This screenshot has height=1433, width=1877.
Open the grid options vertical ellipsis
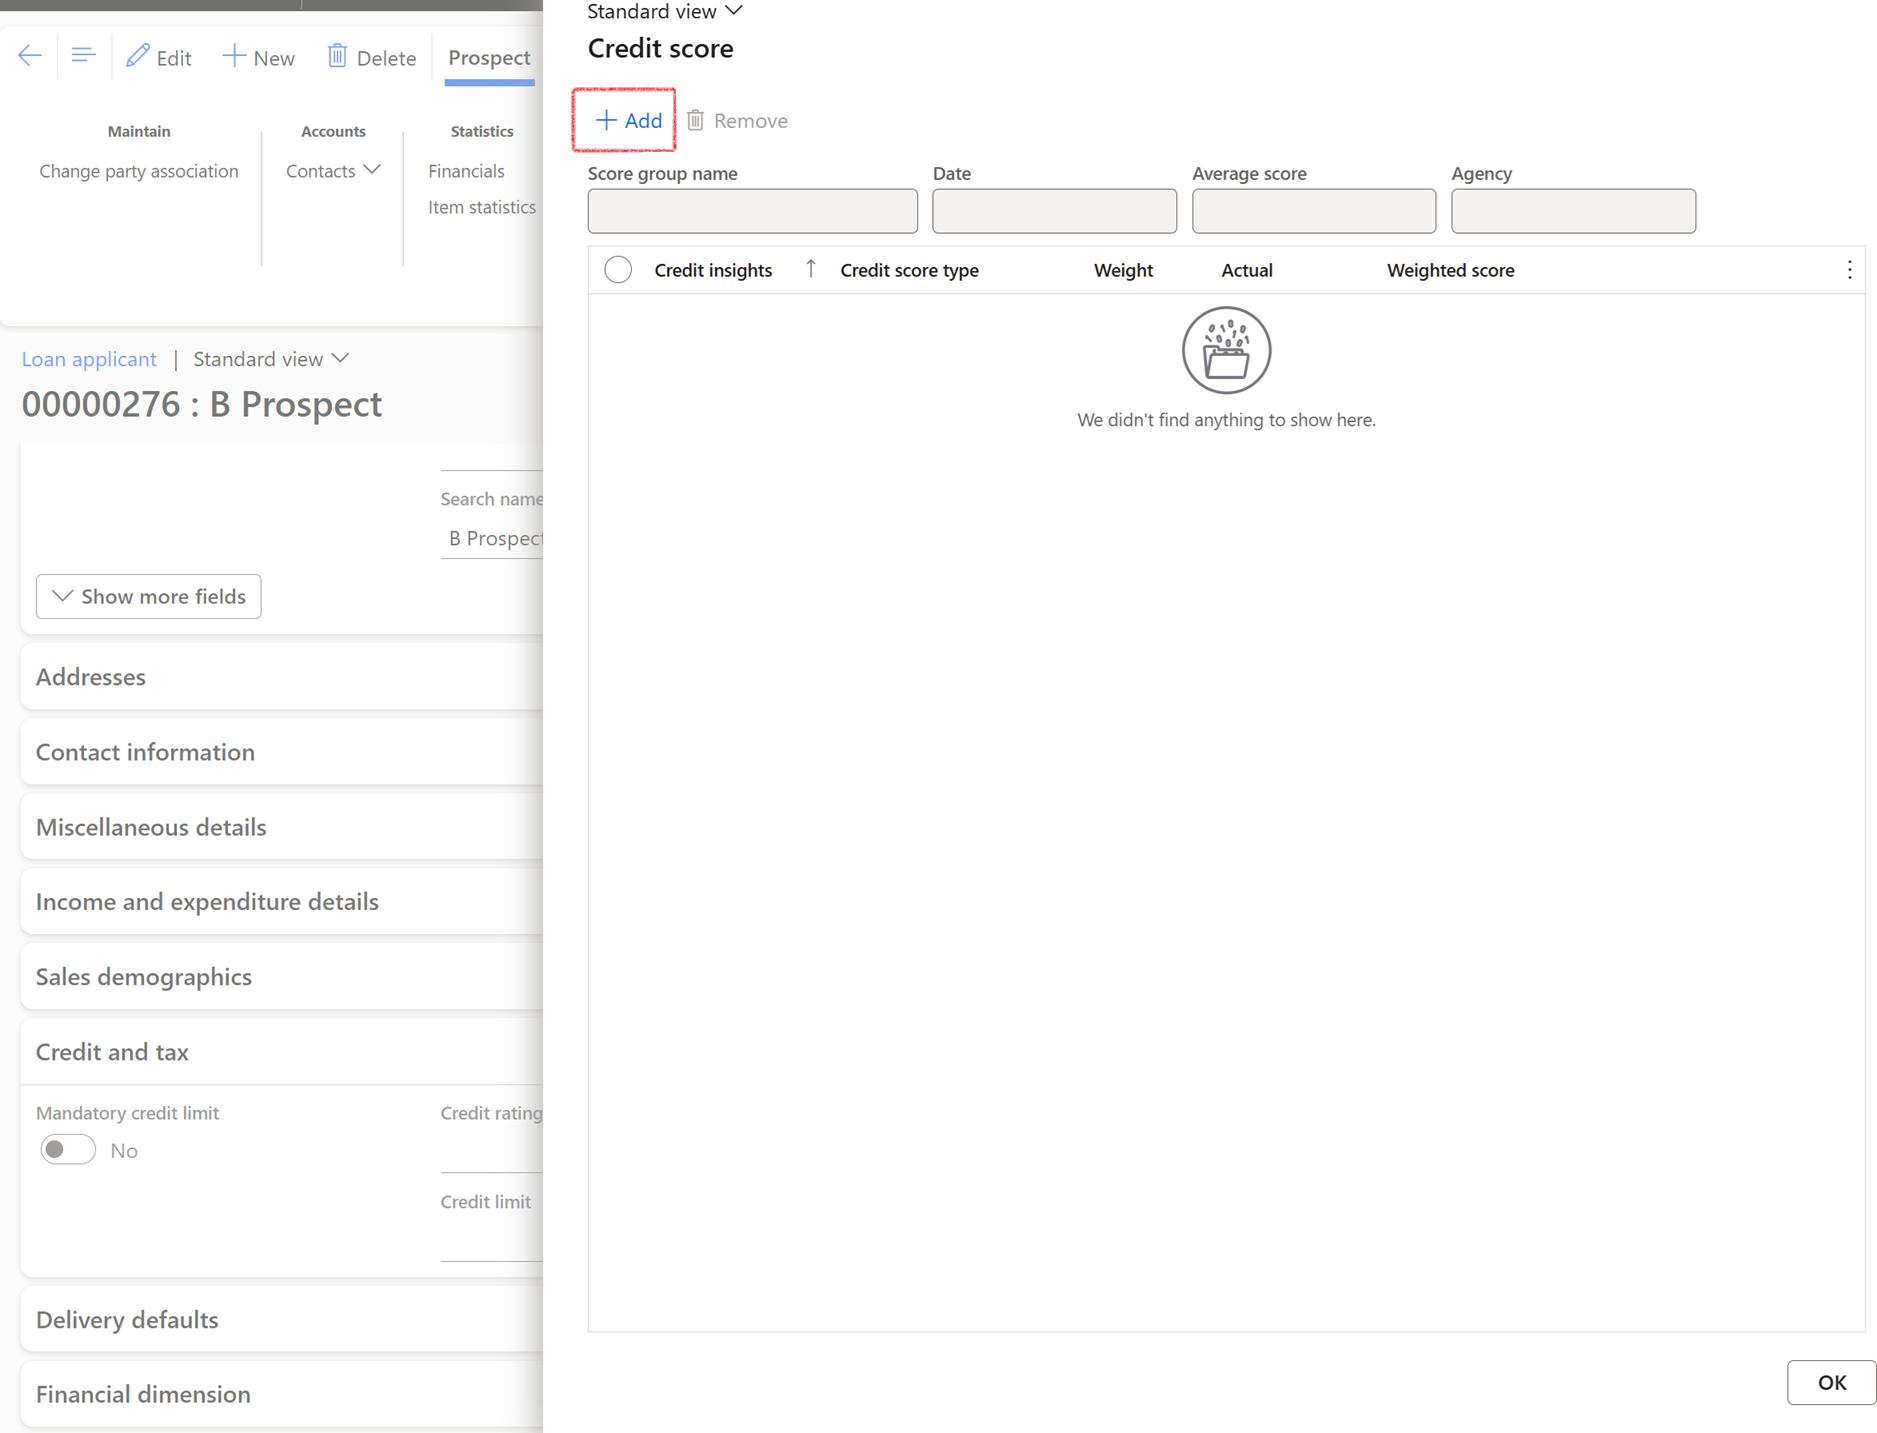click(x=1849, y=270)
